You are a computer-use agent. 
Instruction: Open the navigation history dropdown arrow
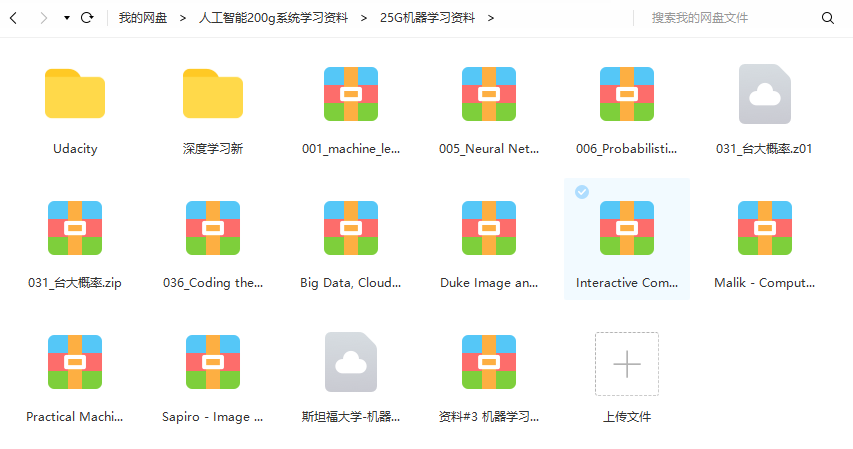66,18
